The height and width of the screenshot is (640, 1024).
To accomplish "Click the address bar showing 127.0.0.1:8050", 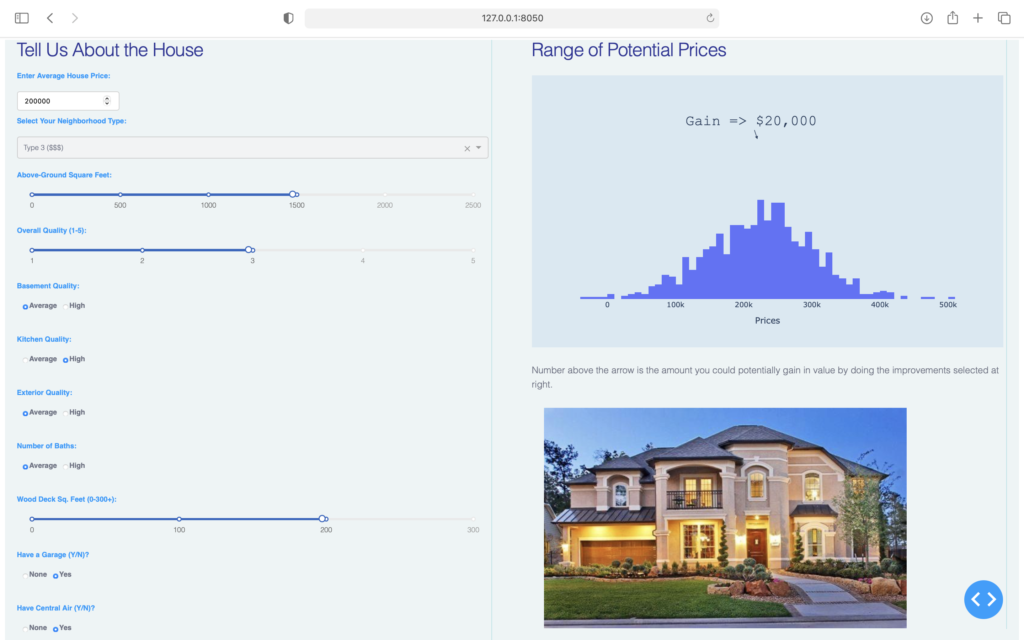I will [512, 17].
